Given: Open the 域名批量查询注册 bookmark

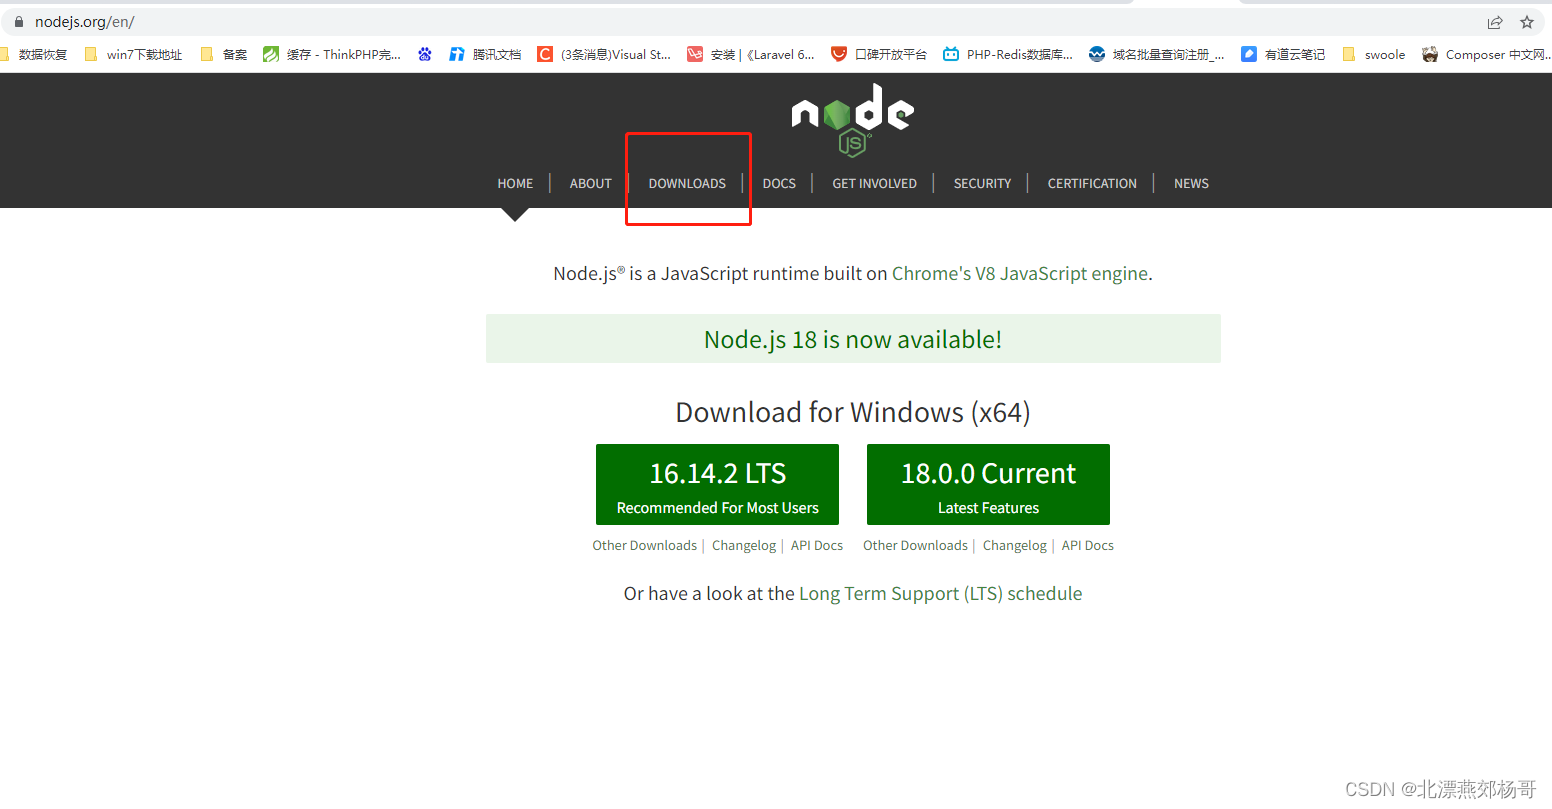Looking at the screenshot, I should [1156, 55].
